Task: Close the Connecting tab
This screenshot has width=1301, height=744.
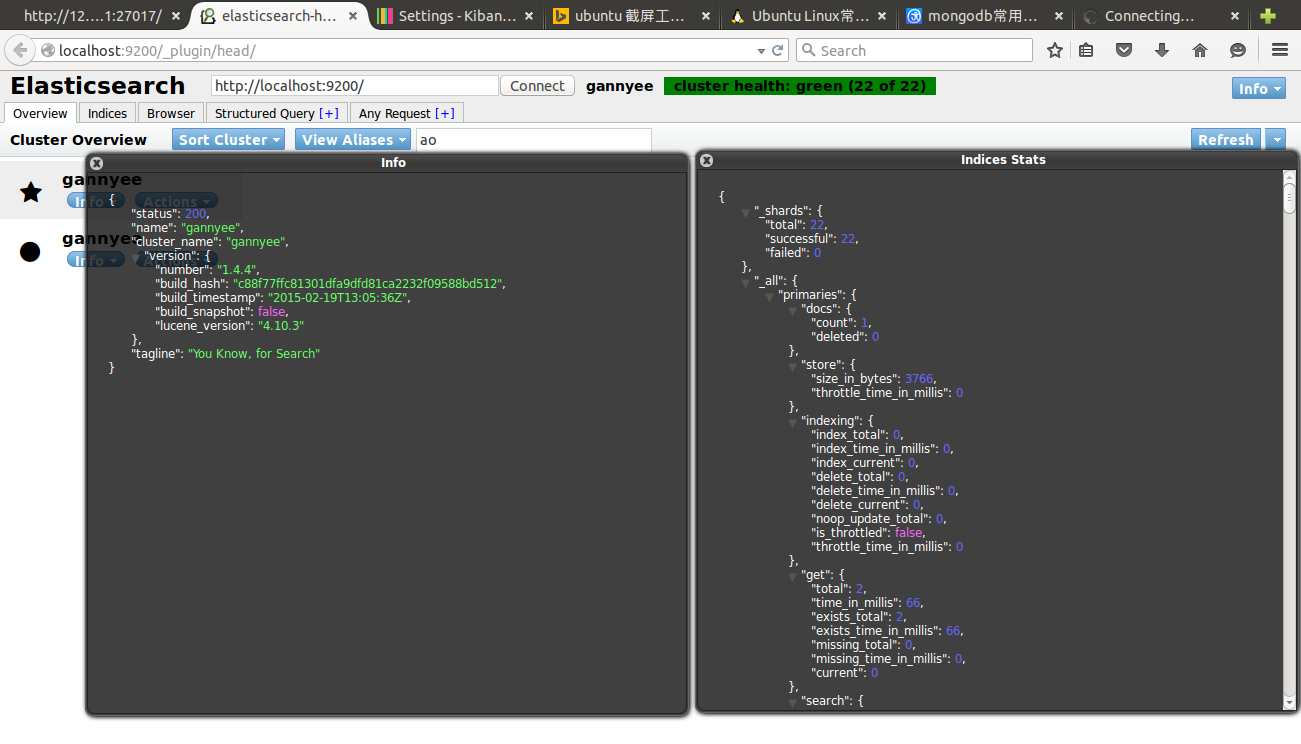Action: pos(1233,16)
